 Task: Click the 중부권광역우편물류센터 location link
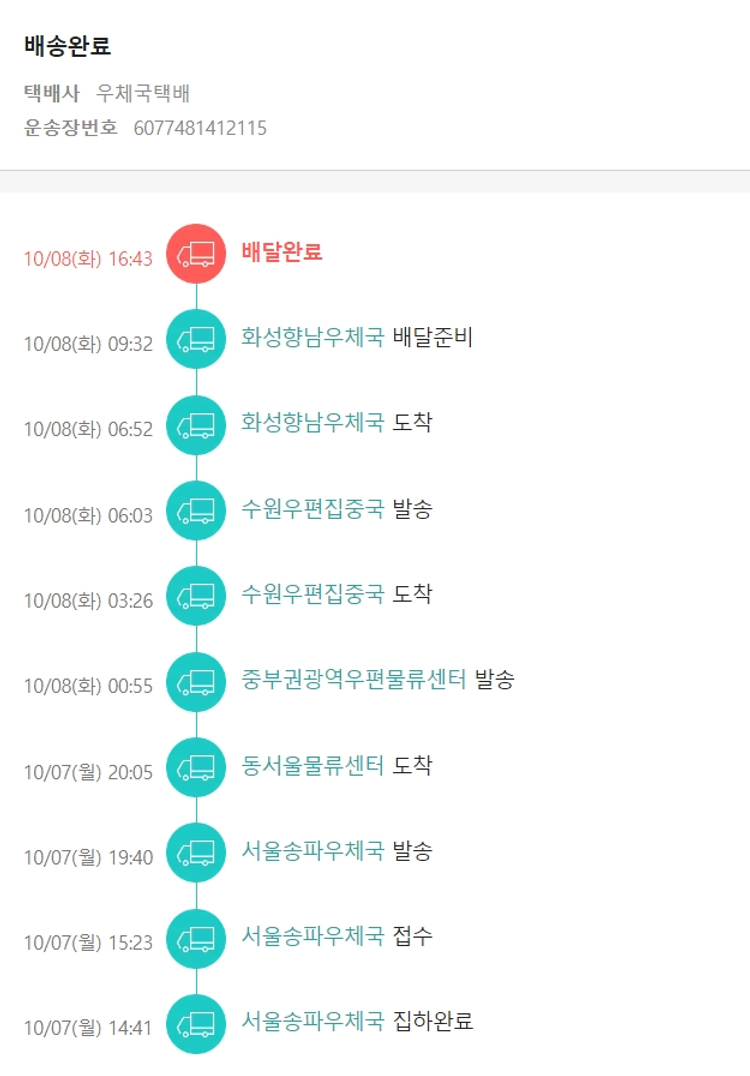353,679
